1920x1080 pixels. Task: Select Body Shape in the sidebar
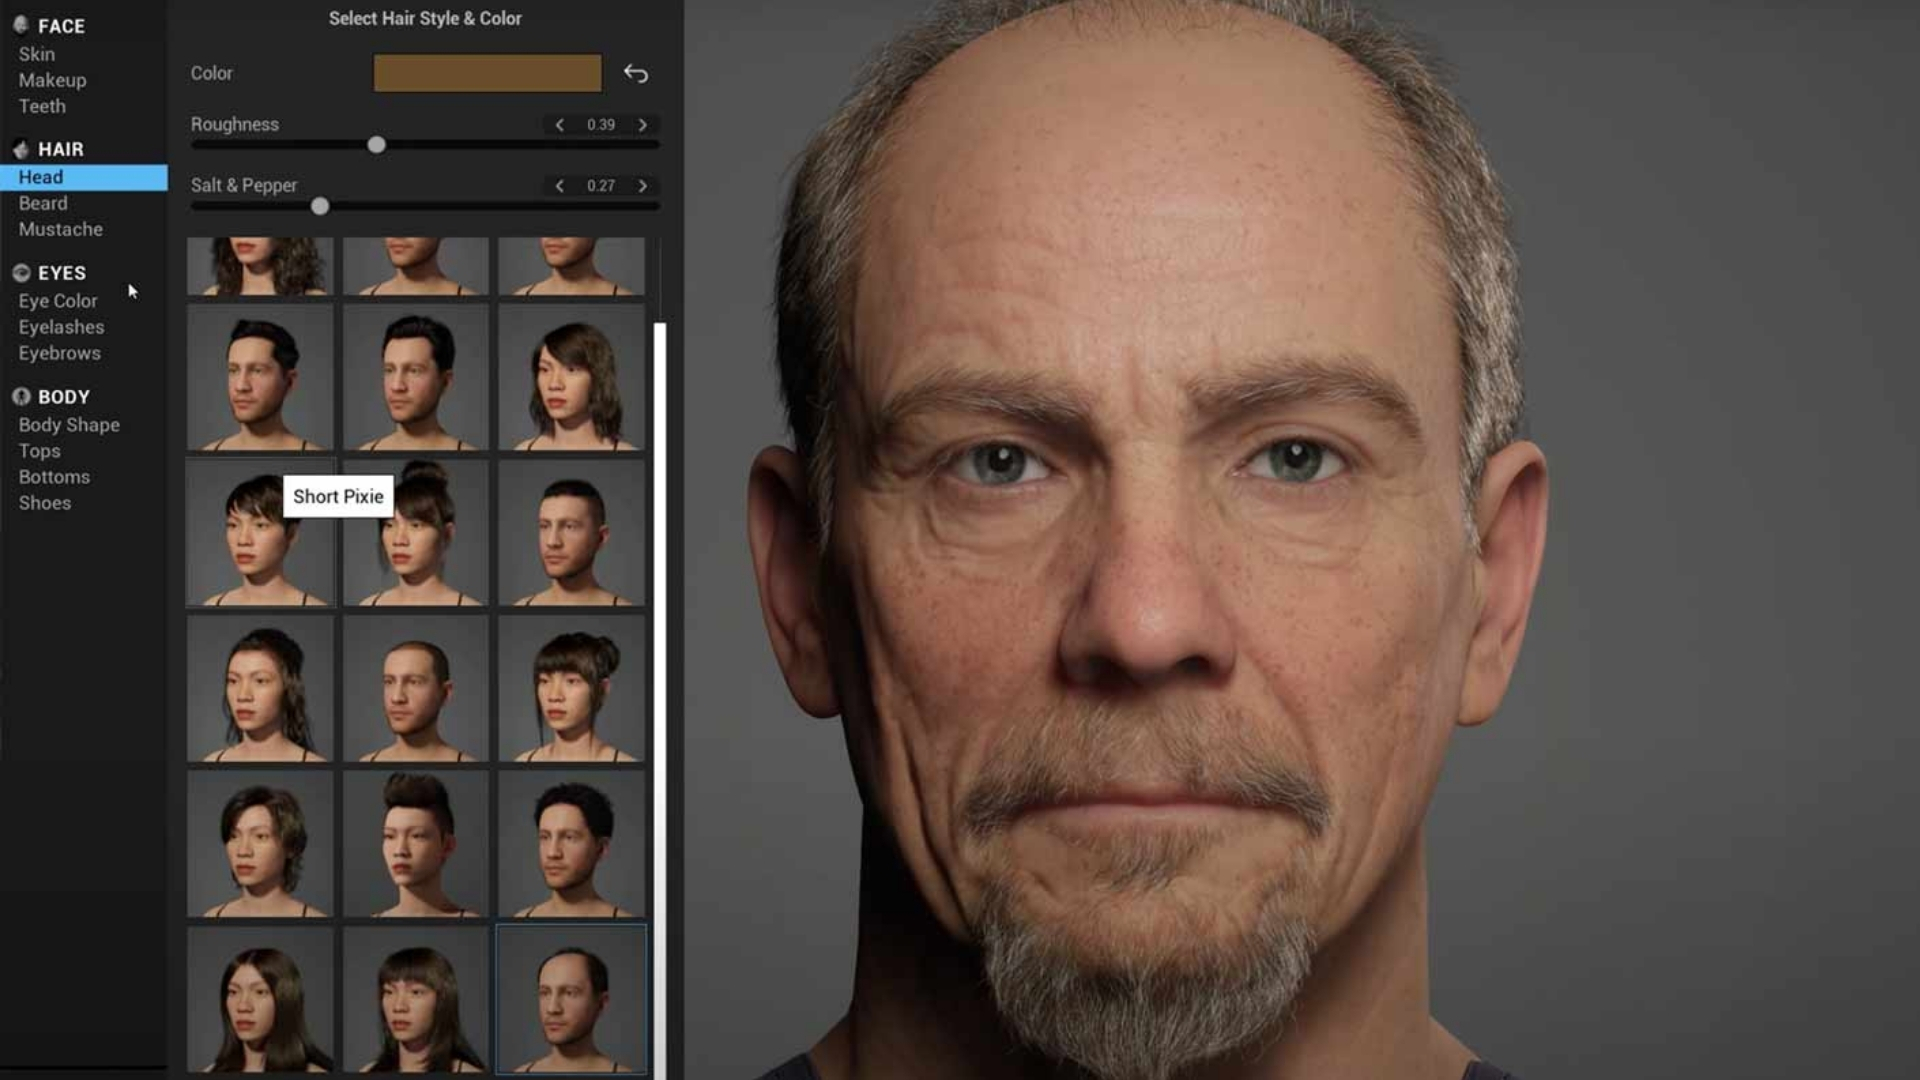pyautogui.click(x=68, y=424)
